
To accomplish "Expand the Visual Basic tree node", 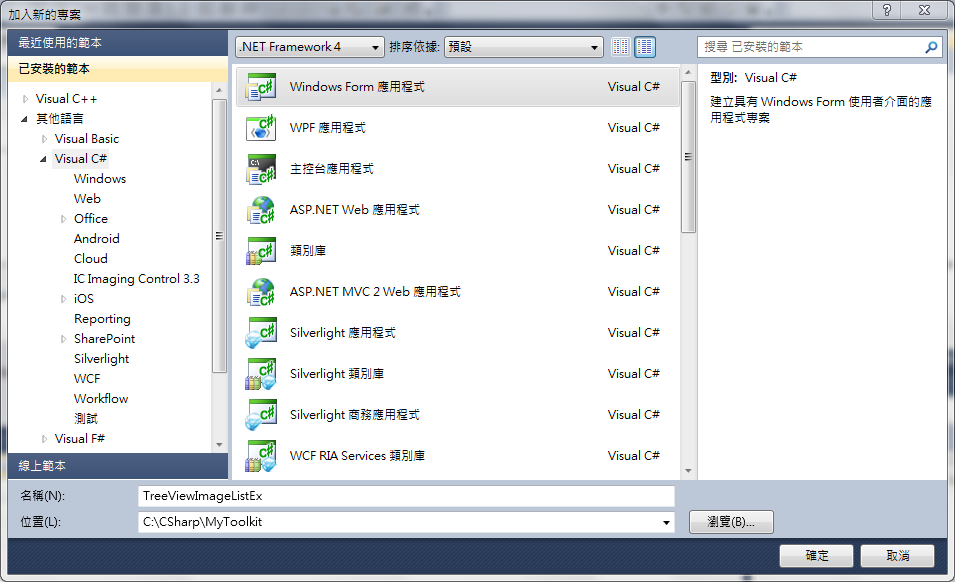I will tap(44, 139).
